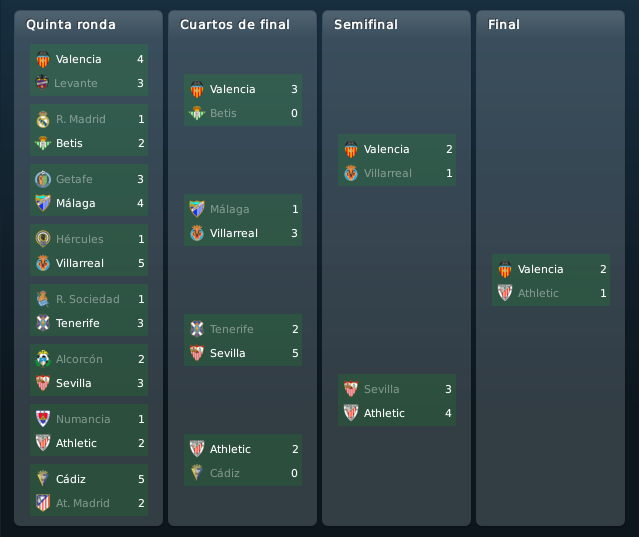
Task: Click Numancia crest in Quinta ronda
Action: click(x=43, y=419)
